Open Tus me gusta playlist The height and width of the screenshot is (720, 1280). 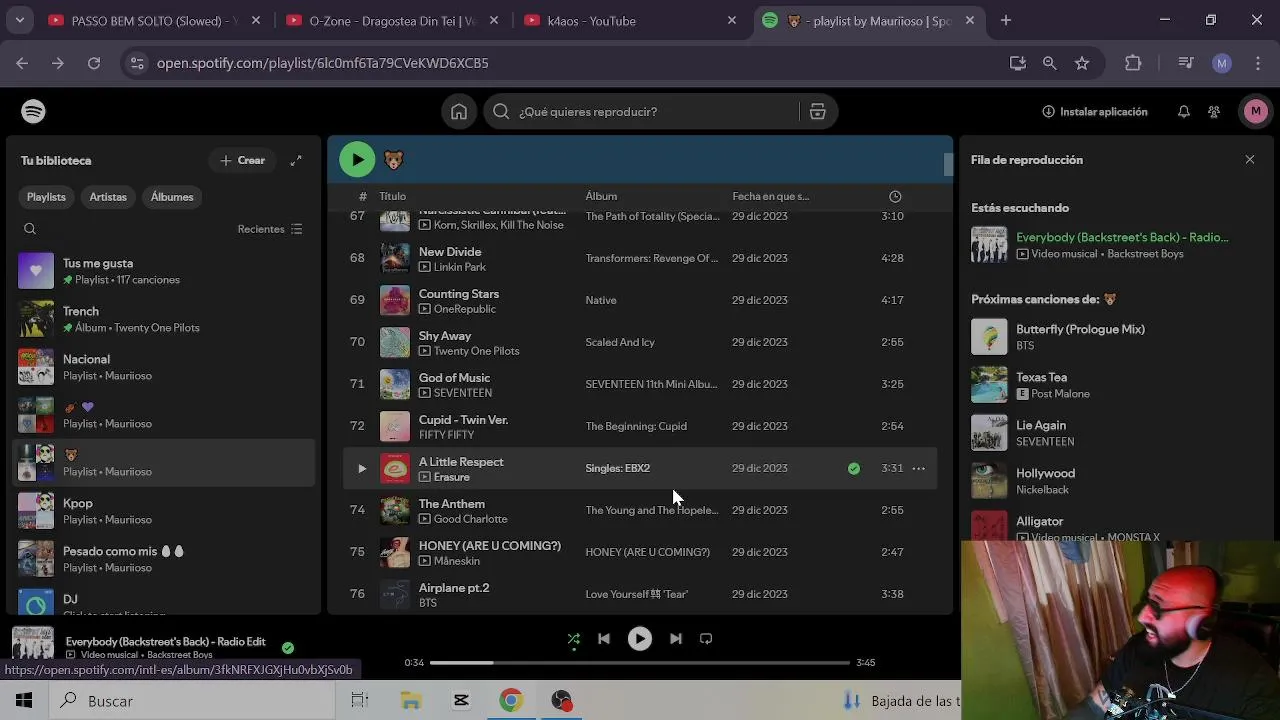[165, 271]
